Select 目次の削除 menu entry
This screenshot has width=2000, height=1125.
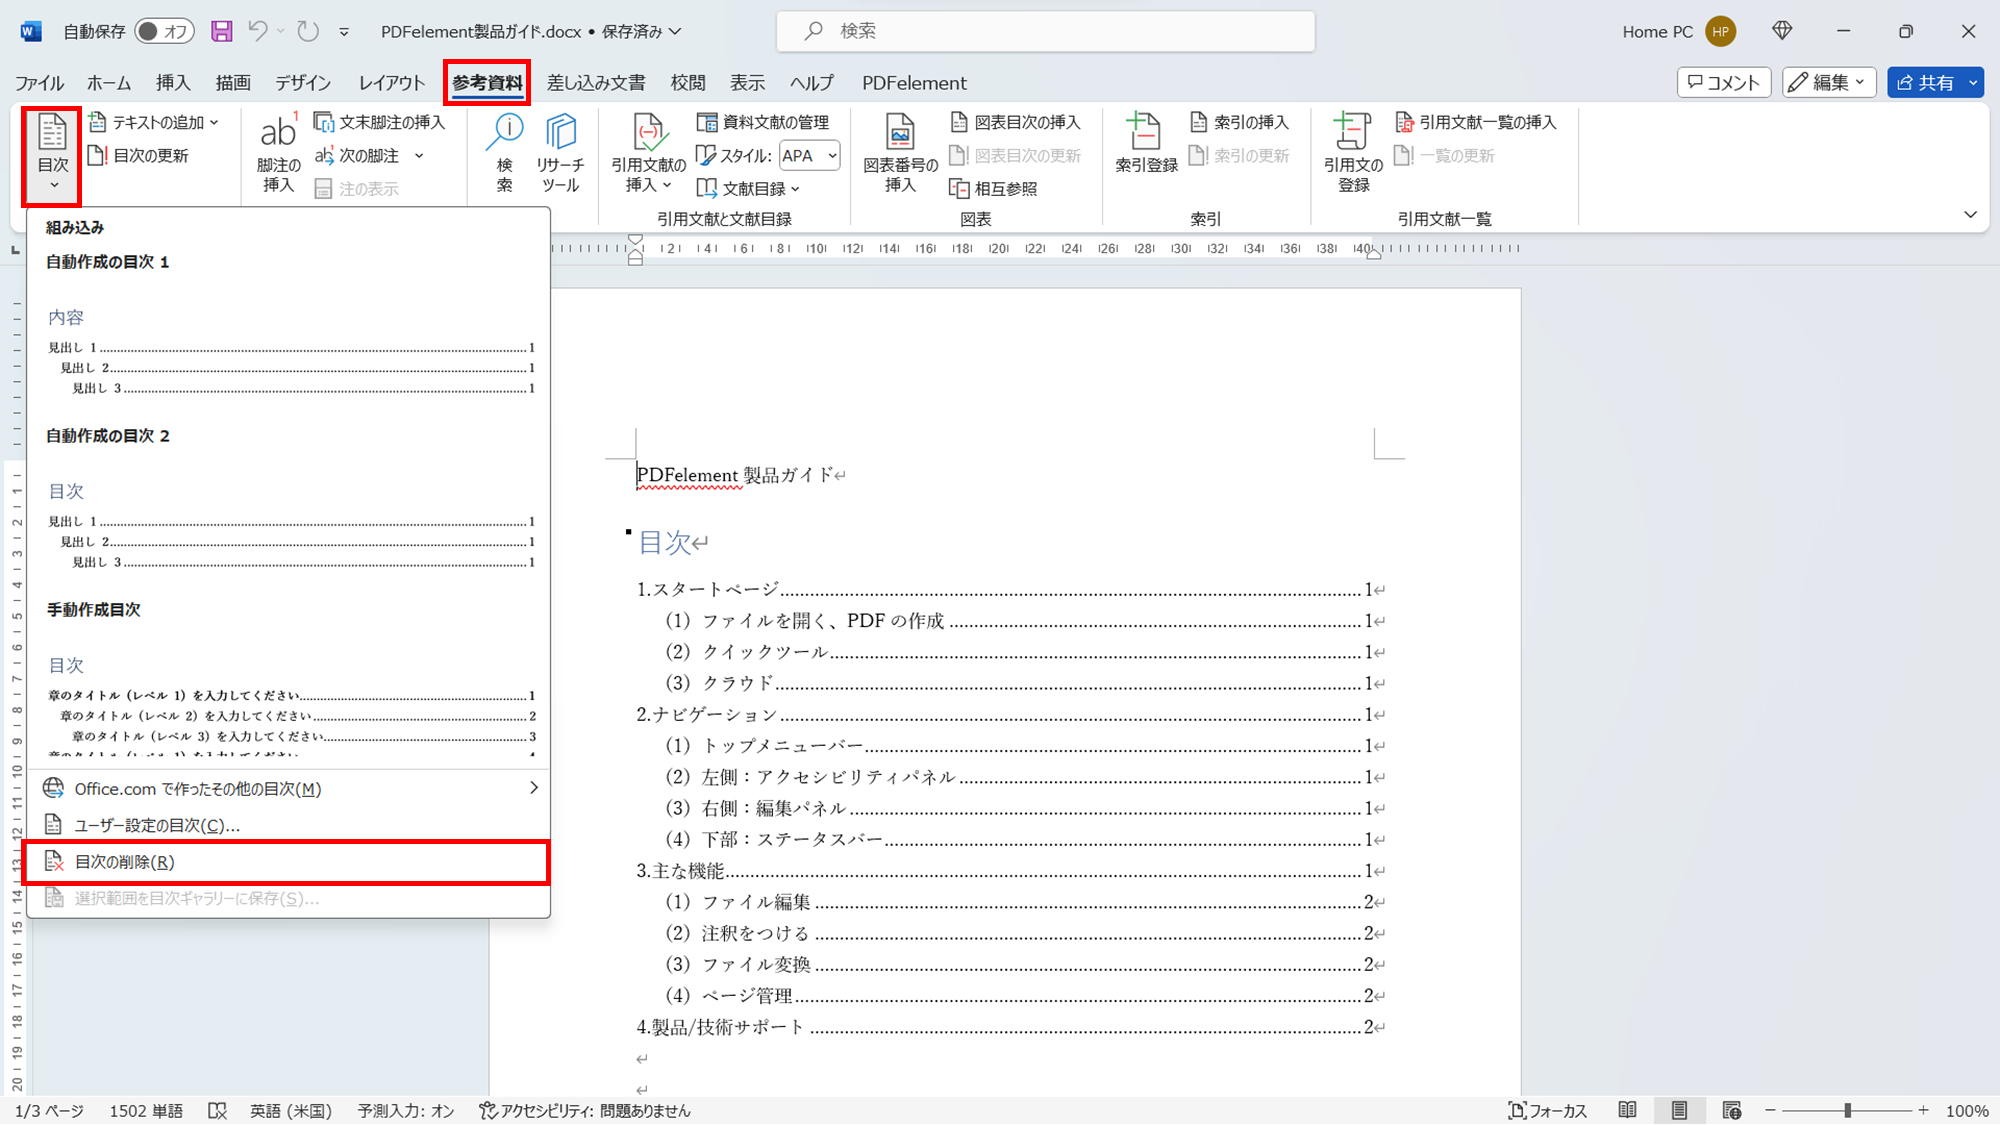(288, 862)
